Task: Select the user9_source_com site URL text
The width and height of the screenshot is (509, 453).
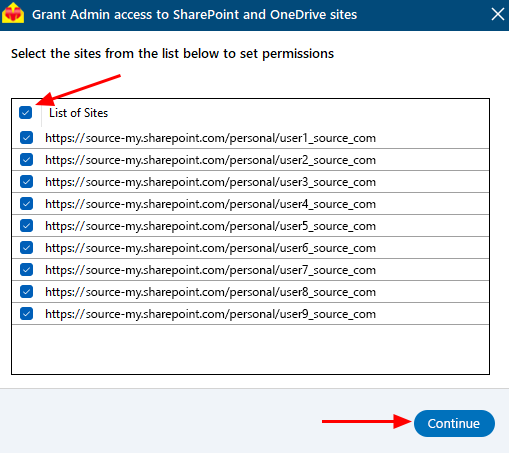Action: click(210, 314)
